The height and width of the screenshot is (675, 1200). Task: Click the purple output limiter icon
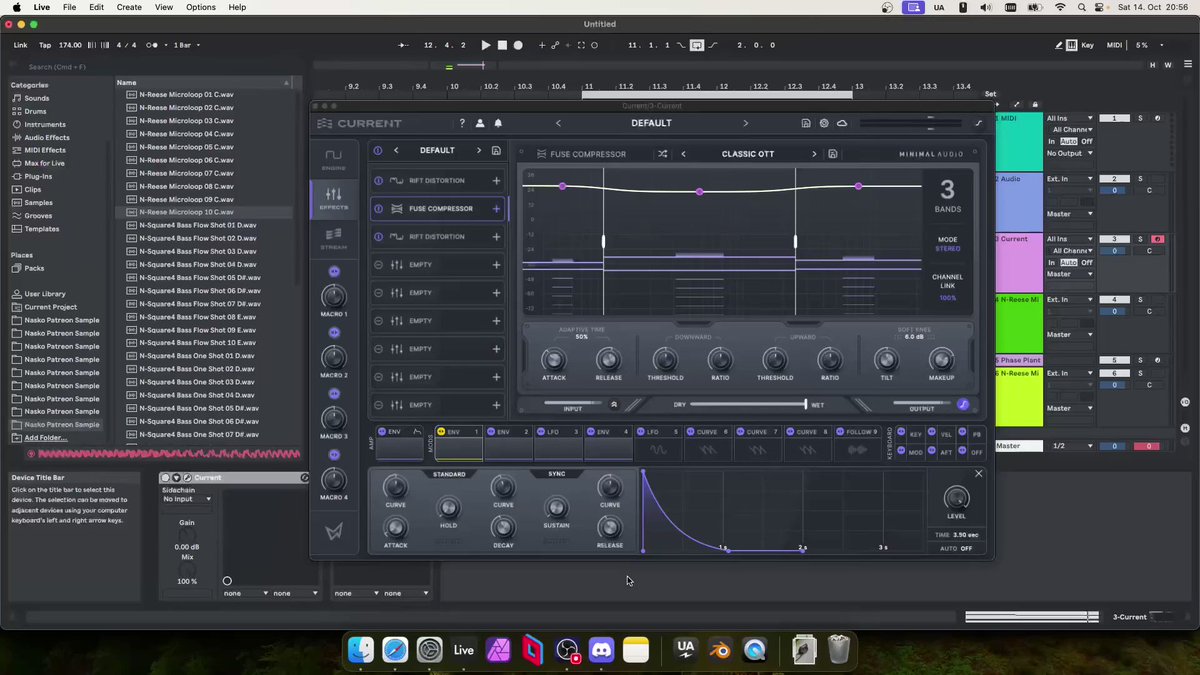963,405
